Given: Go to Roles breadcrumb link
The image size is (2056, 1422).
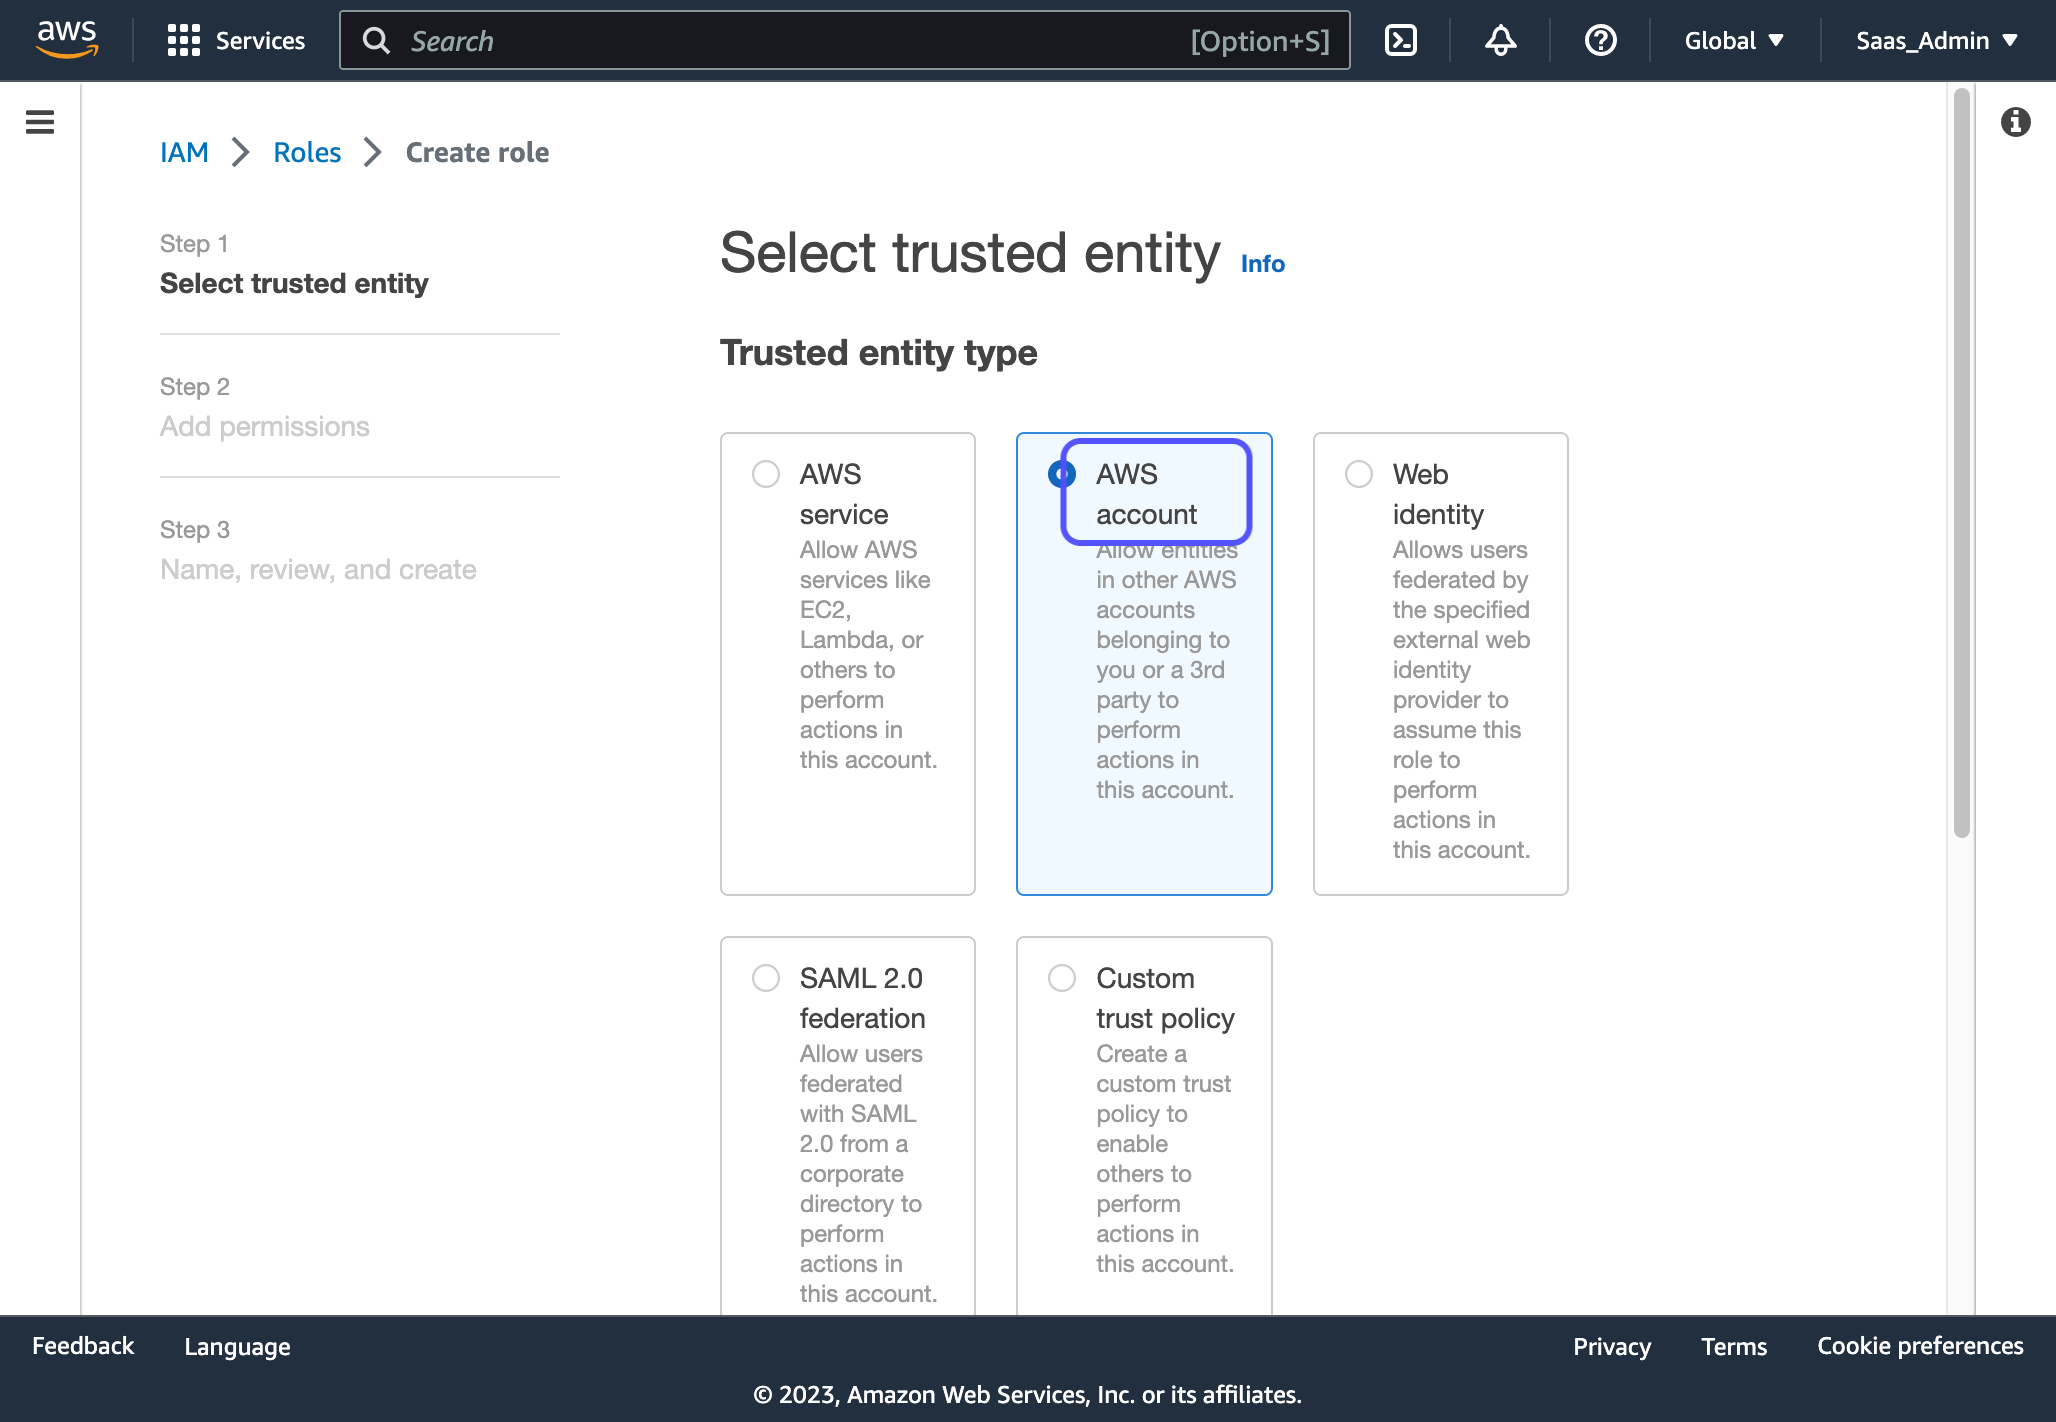Looking at the screenshot, I should (307, 152).
